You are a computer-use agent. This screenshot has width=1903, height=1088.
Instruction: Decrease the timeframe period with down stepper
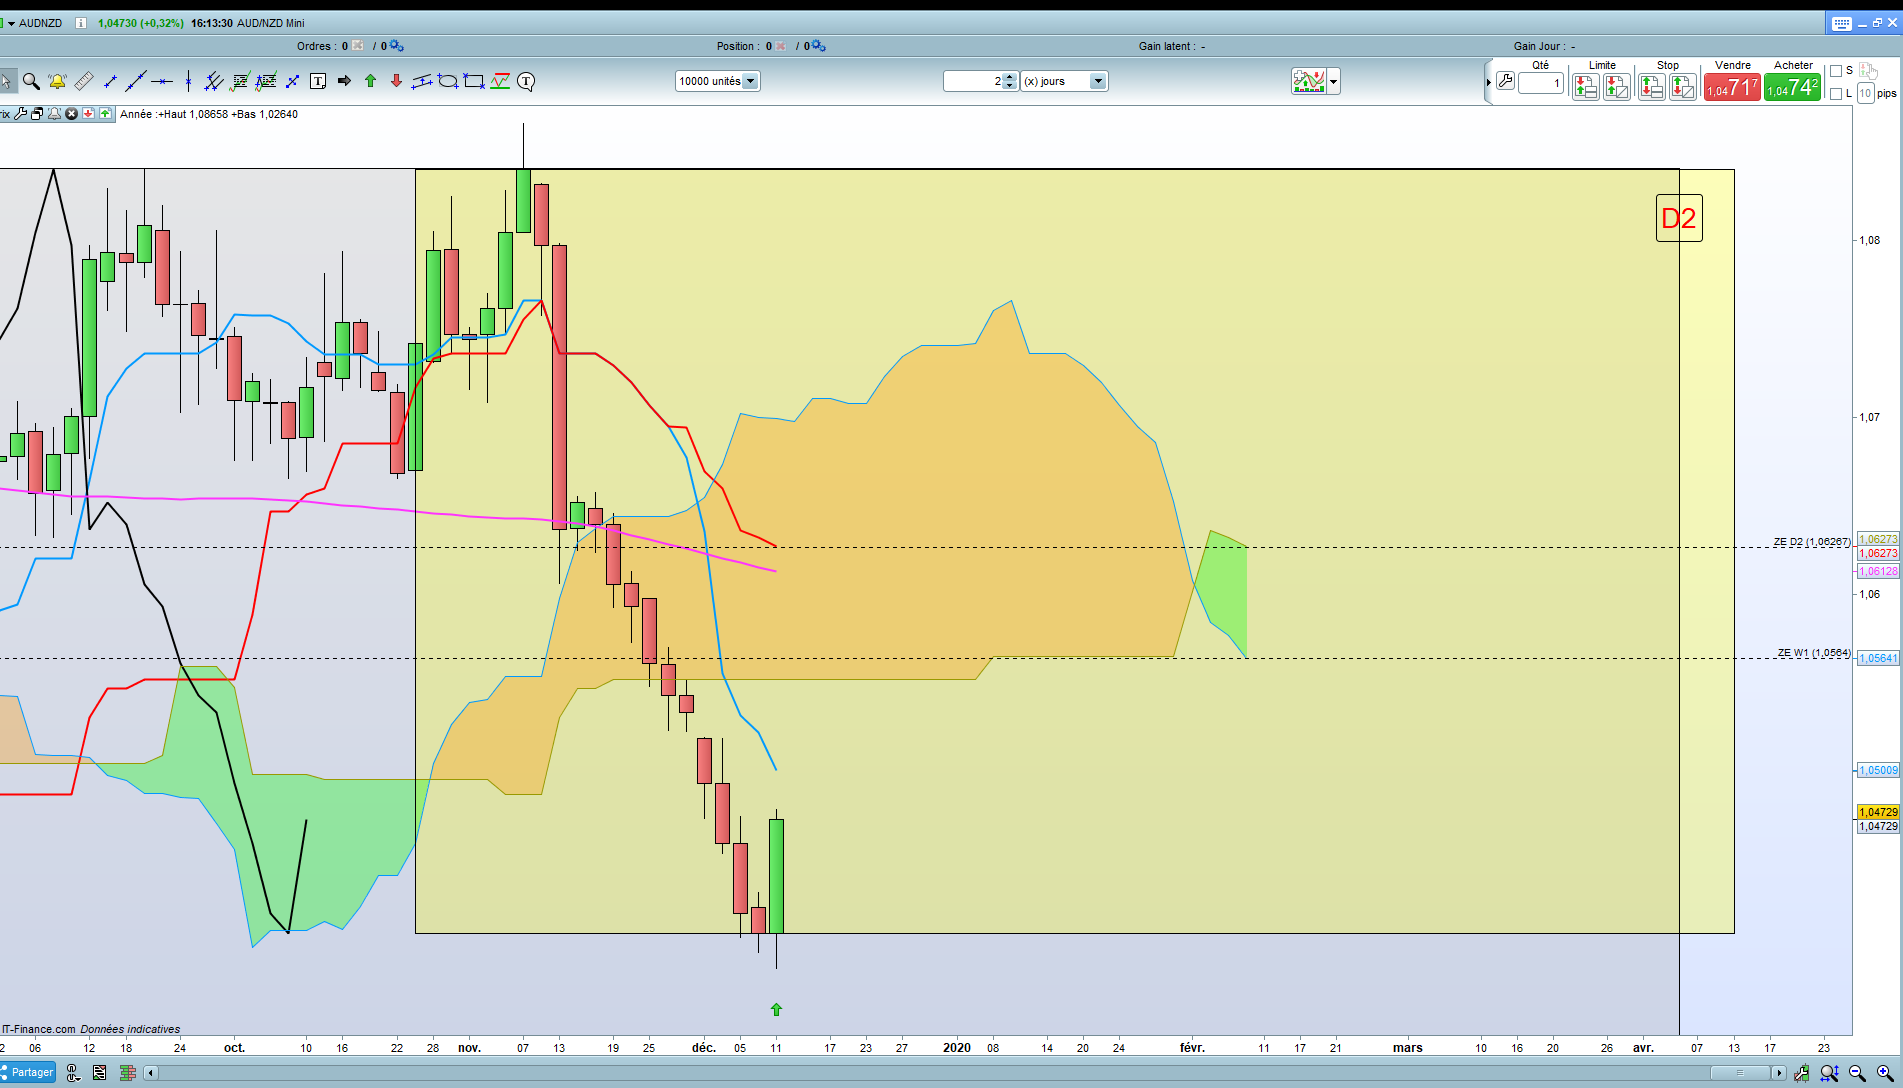tap(1010, 86)
